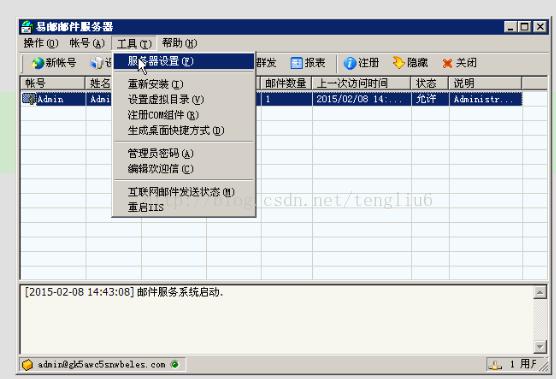Choose 重新安装(I) from the menu
This screenshot has width=556, height=379.
click(x=184, y=84)
